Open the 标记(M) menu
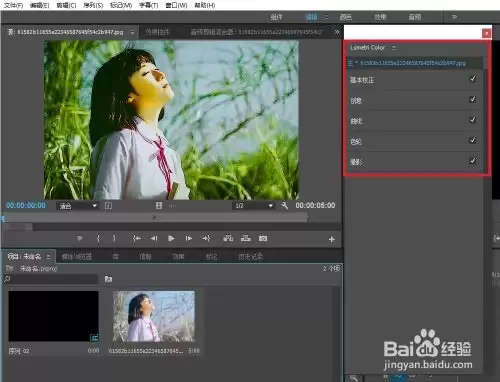 pyautogui.click(x=121, y=5)
